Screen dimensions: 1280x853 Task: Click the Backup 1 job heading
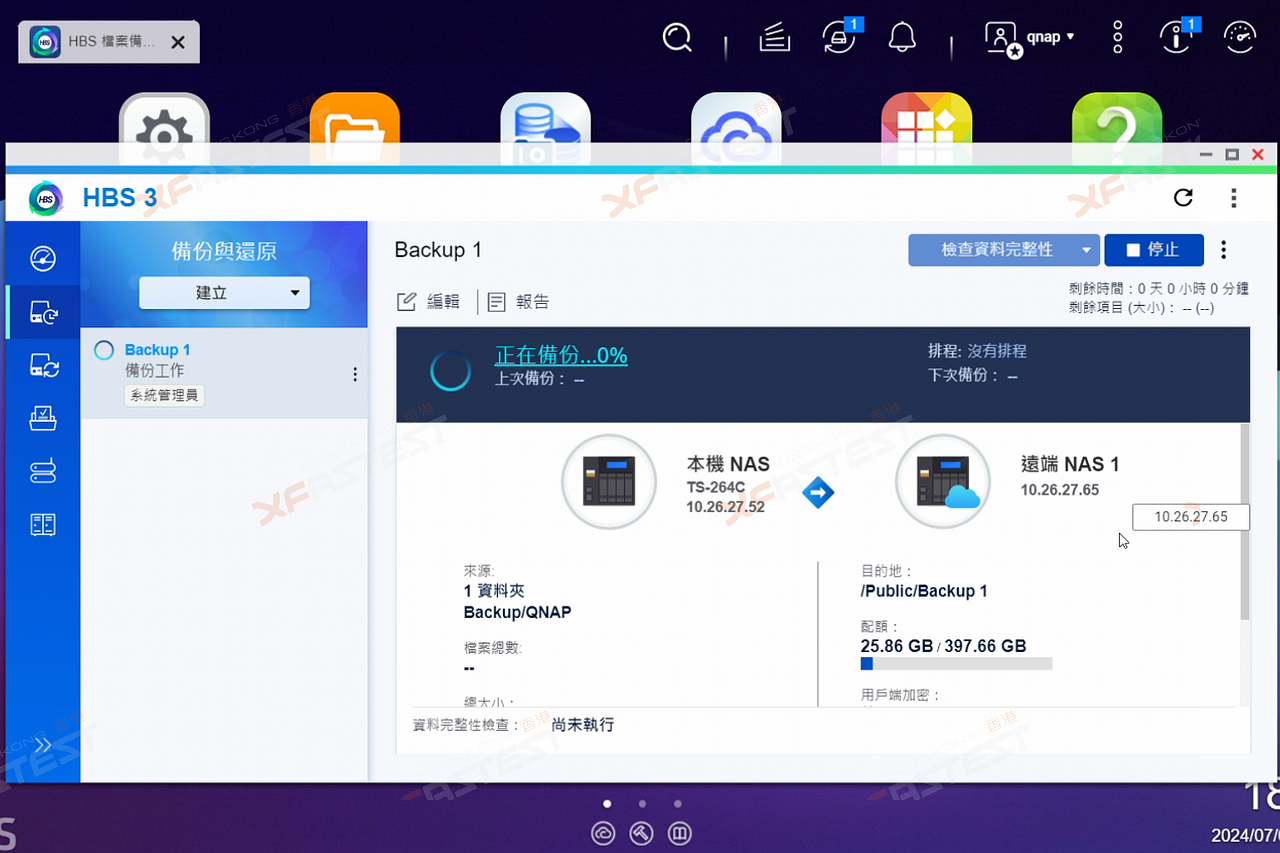[x=438, y=250]
